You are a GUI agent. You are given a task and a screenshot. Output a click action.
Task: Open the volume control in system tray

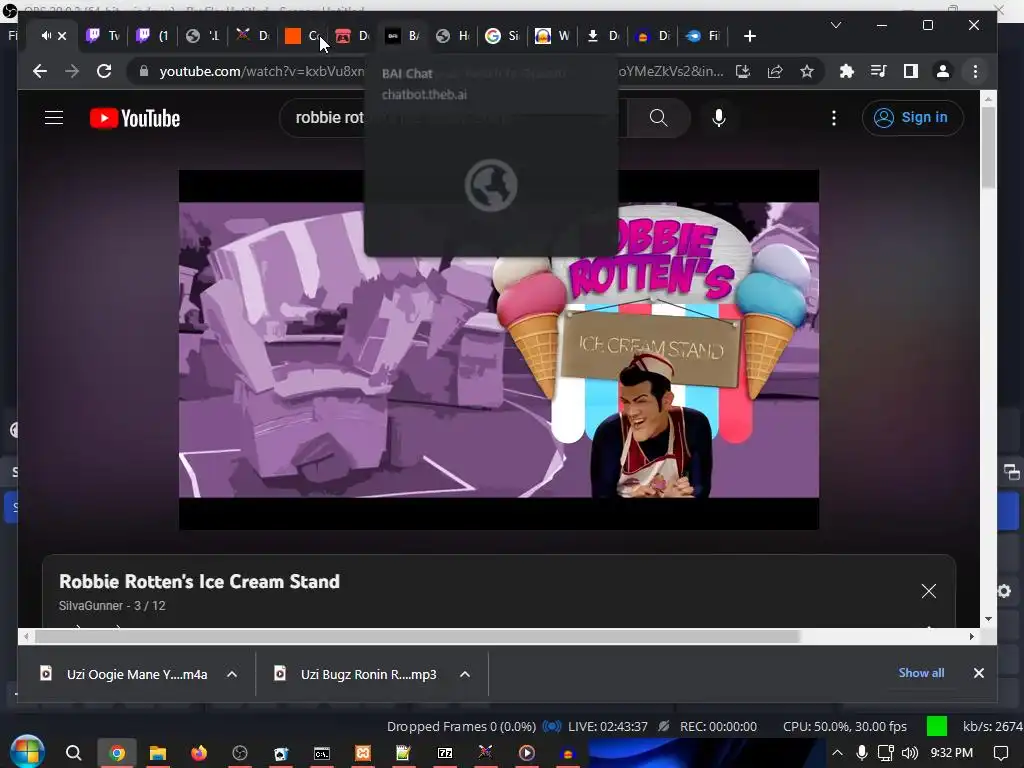pyautogui.click(x=910, y=753)
